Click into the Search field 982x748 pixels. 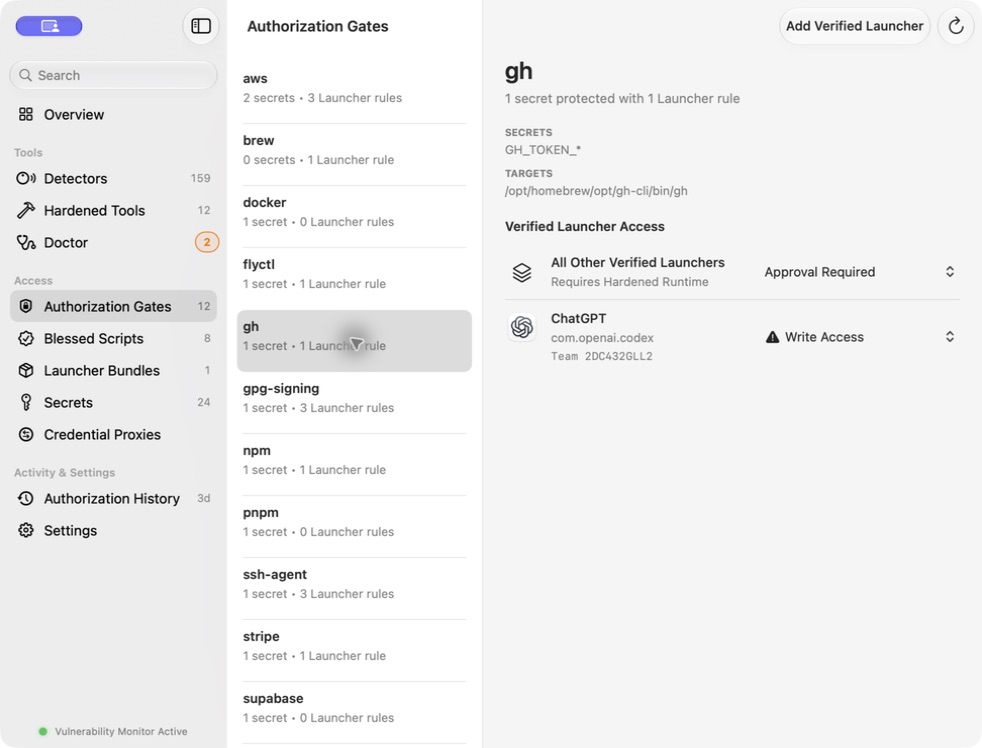113,75
